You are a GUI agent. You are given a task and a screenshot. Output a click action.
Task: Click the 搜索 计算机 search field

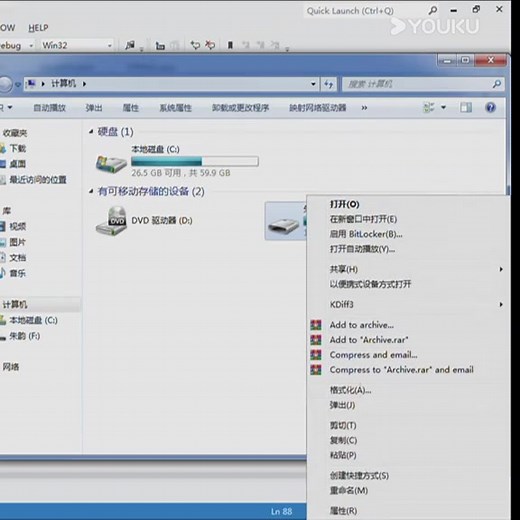pyautogui.click(x=418, y=84)
